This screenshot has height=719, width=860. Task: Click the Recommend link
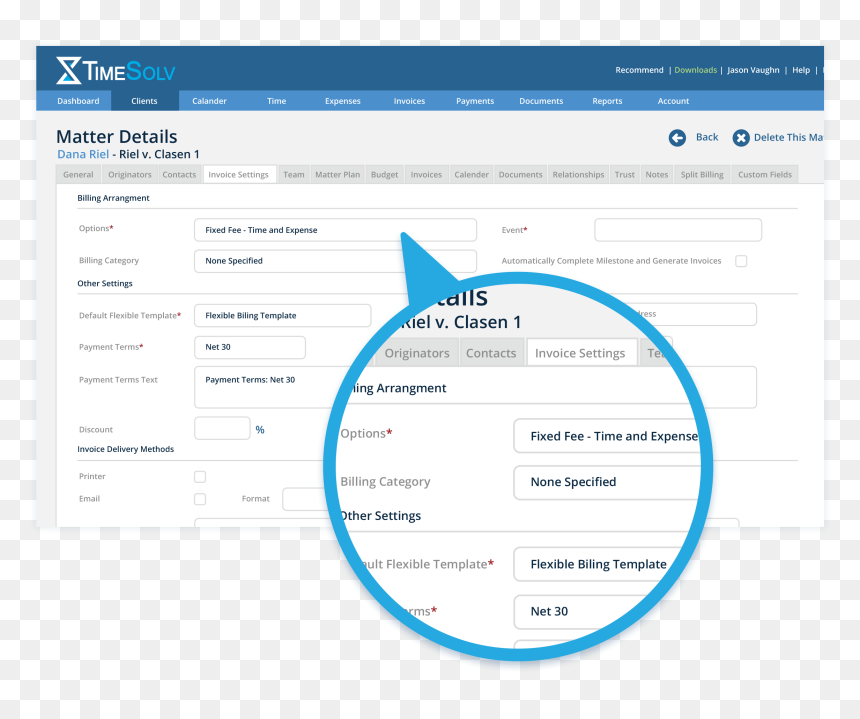[x=639, y=70]
